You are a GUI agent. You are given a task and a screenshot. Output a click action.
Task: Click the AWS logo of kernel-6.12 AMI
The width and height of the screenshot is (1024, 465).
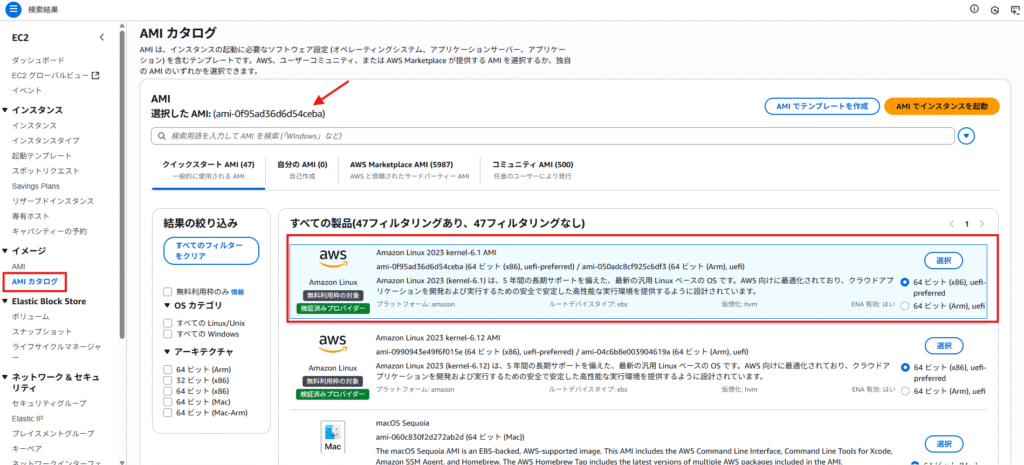pos(333,344)
